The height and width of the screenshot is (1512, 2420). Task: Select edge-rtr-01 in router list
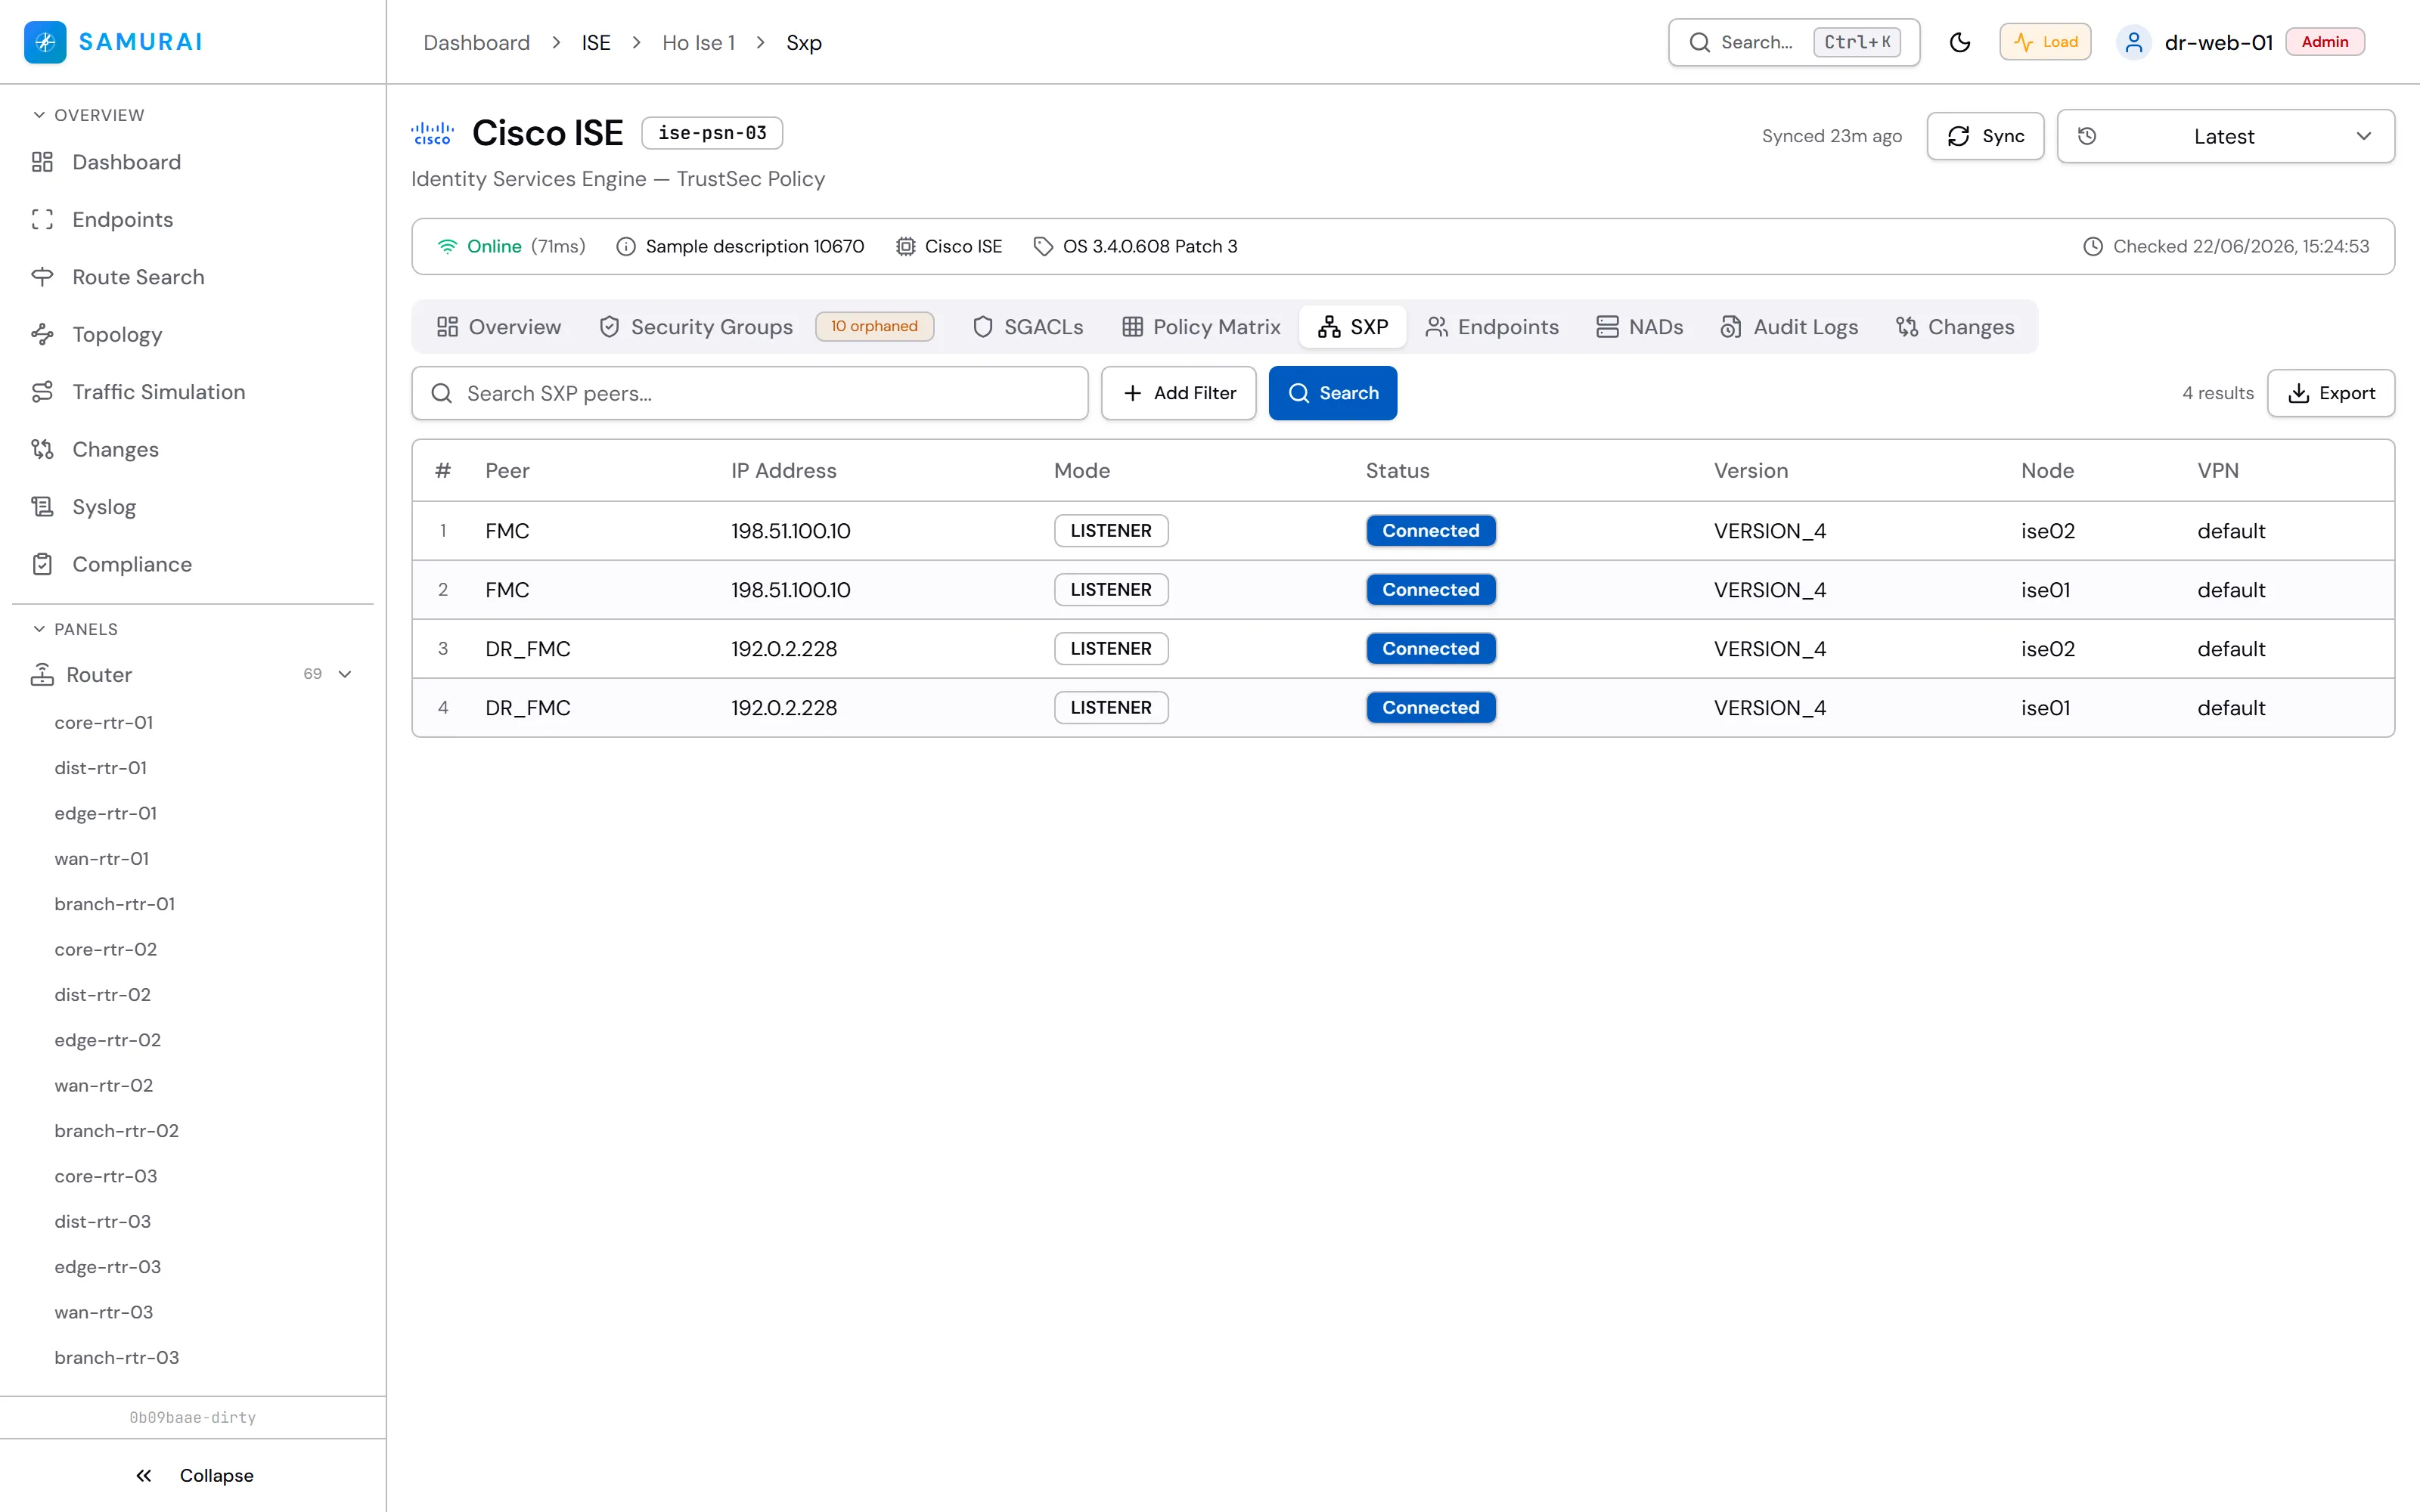106,813
